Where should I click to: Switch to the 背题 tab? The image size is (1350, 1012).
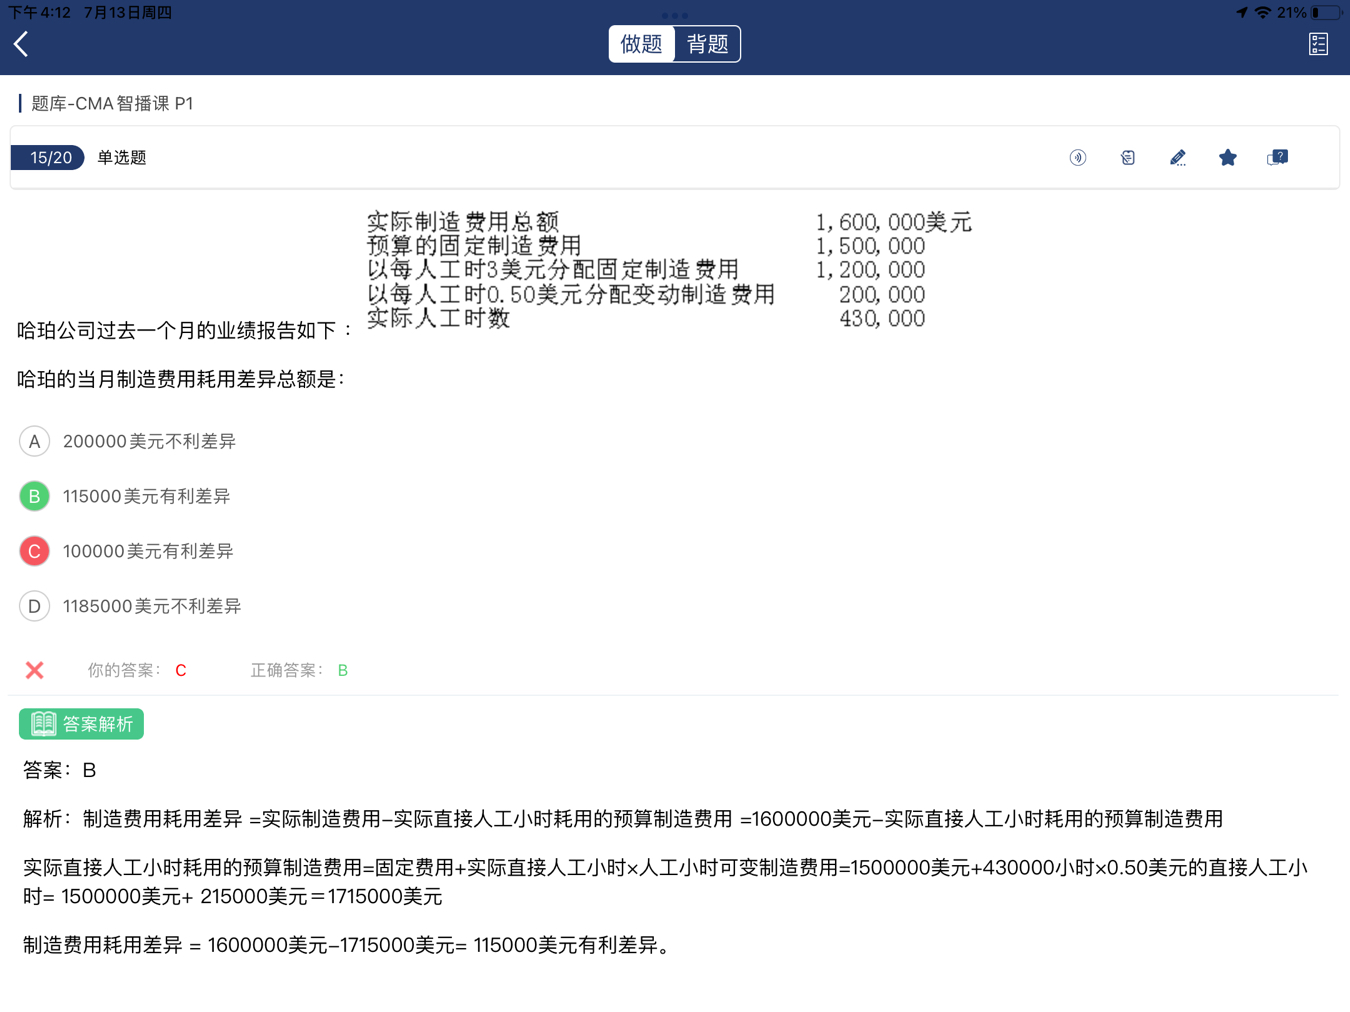[707, 44]
